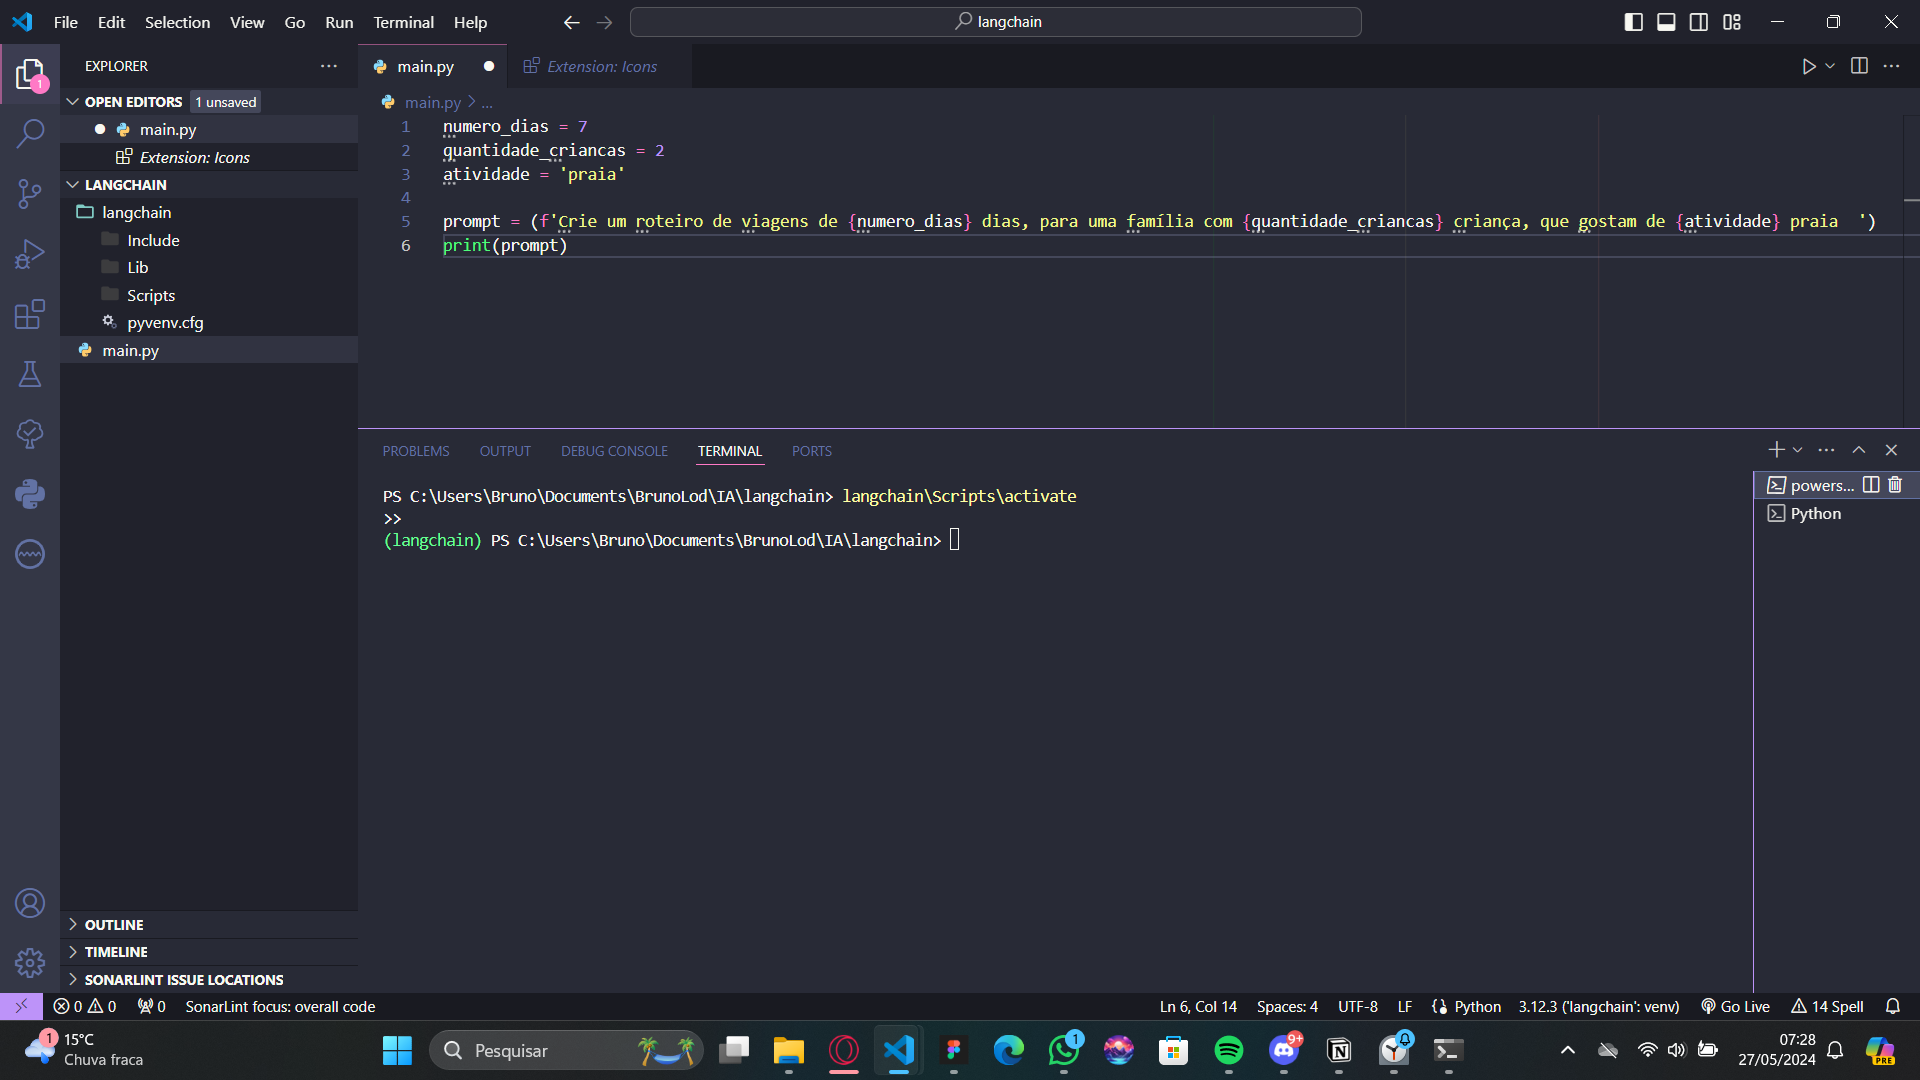Viewport: 1920px width, 1080px height.
Task: Select the Python terminal in the list
Action: (x=1835, y=513)
